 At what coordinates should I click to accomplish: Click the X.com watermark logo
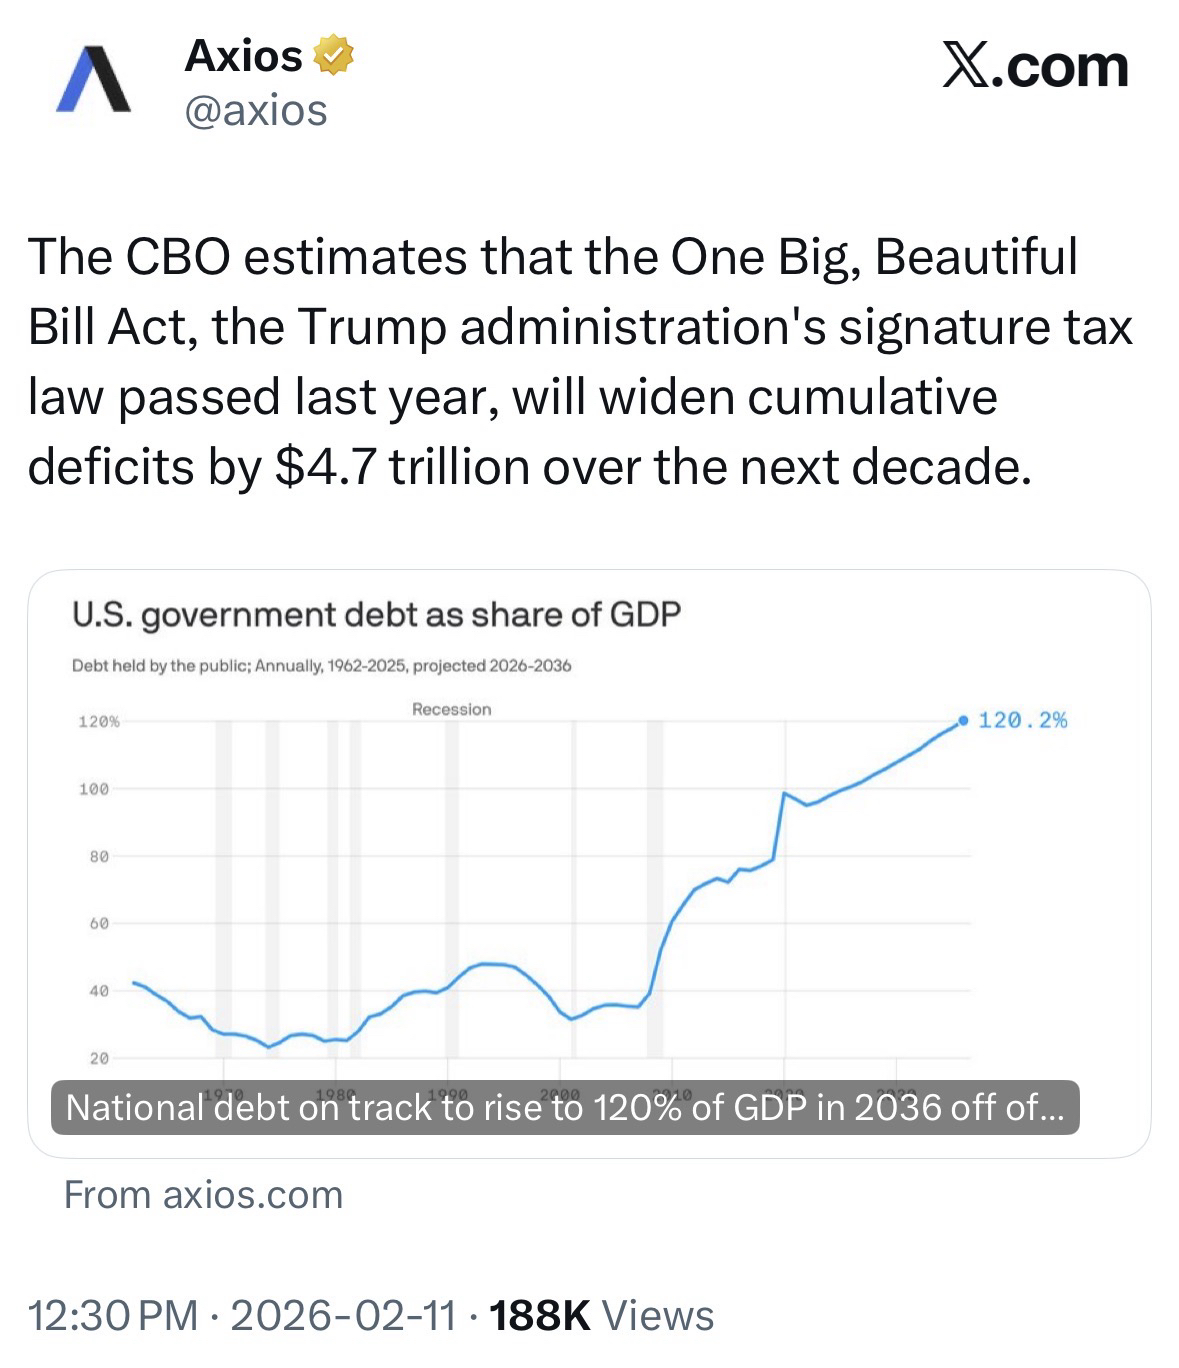coord(1035,67)
